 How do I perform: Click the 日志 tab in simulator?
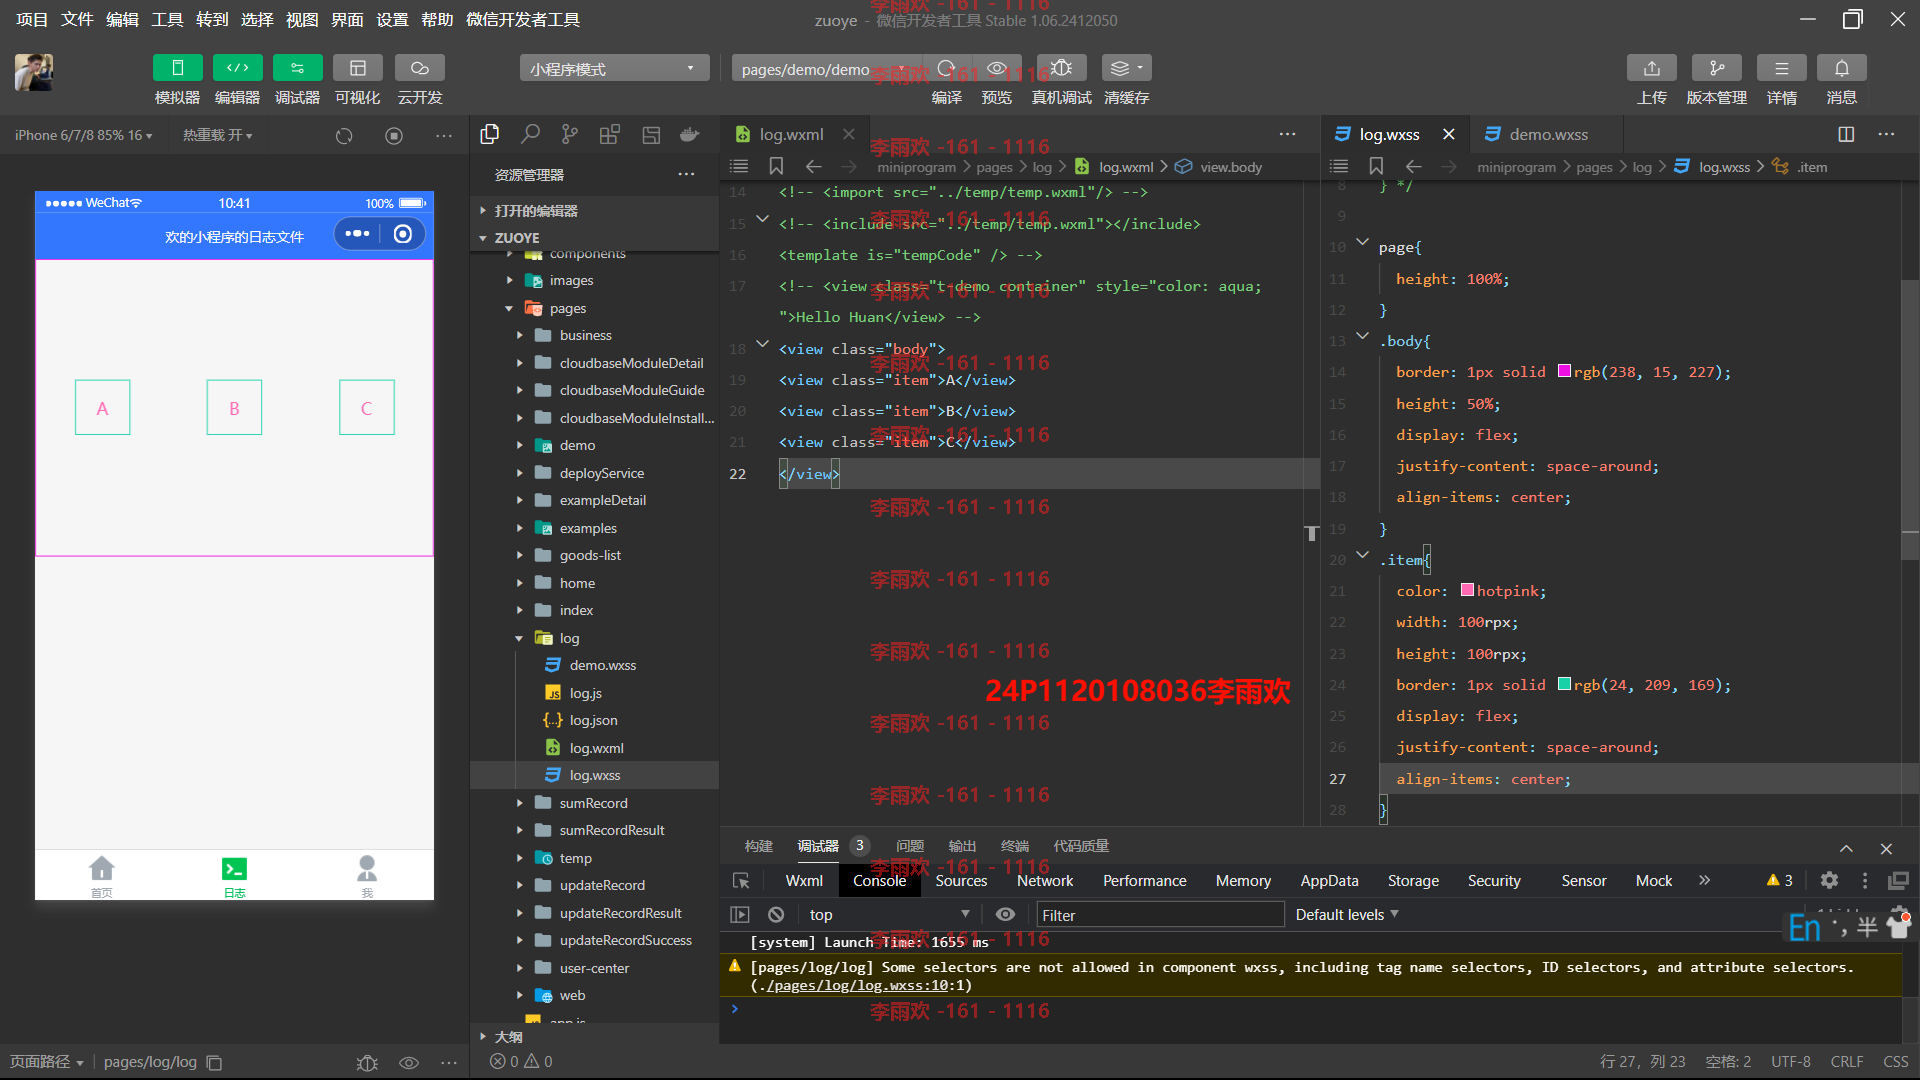pos(234,876)
